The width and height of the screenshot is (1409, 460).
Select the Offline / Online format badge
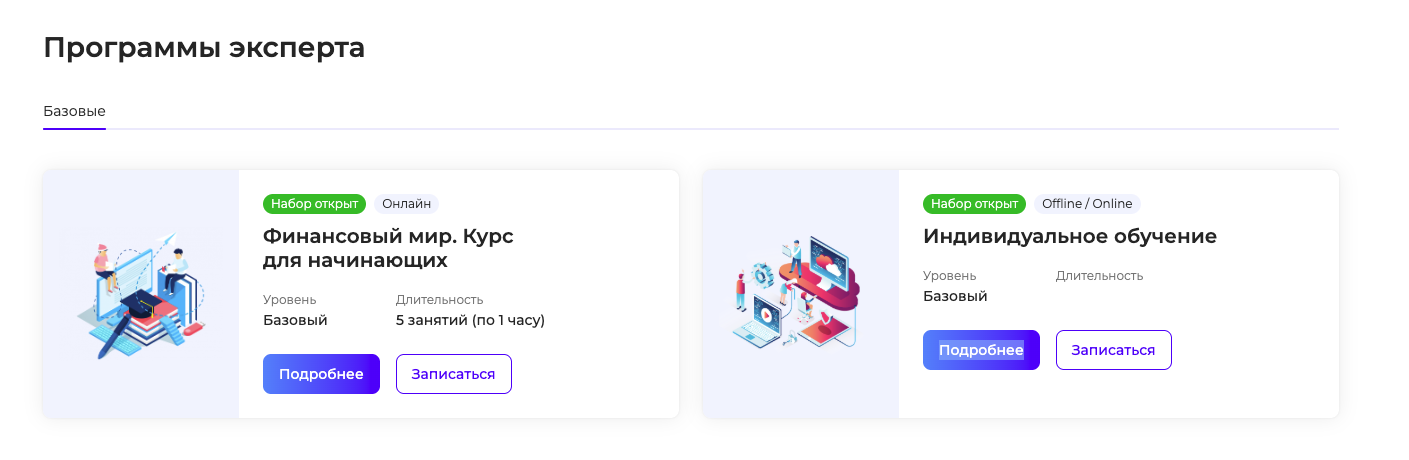1087,204
